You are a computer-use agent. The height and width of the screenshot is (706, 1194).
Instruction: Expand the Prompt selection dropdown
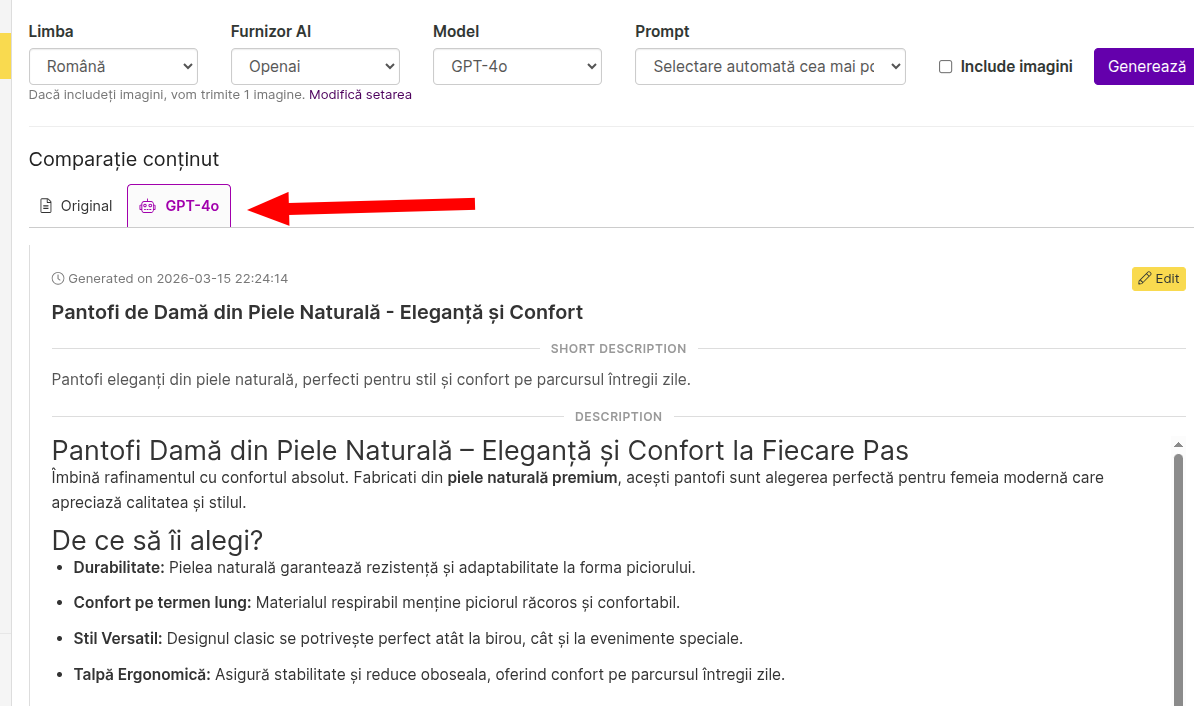pyautogui.click(x=770, y=67)
